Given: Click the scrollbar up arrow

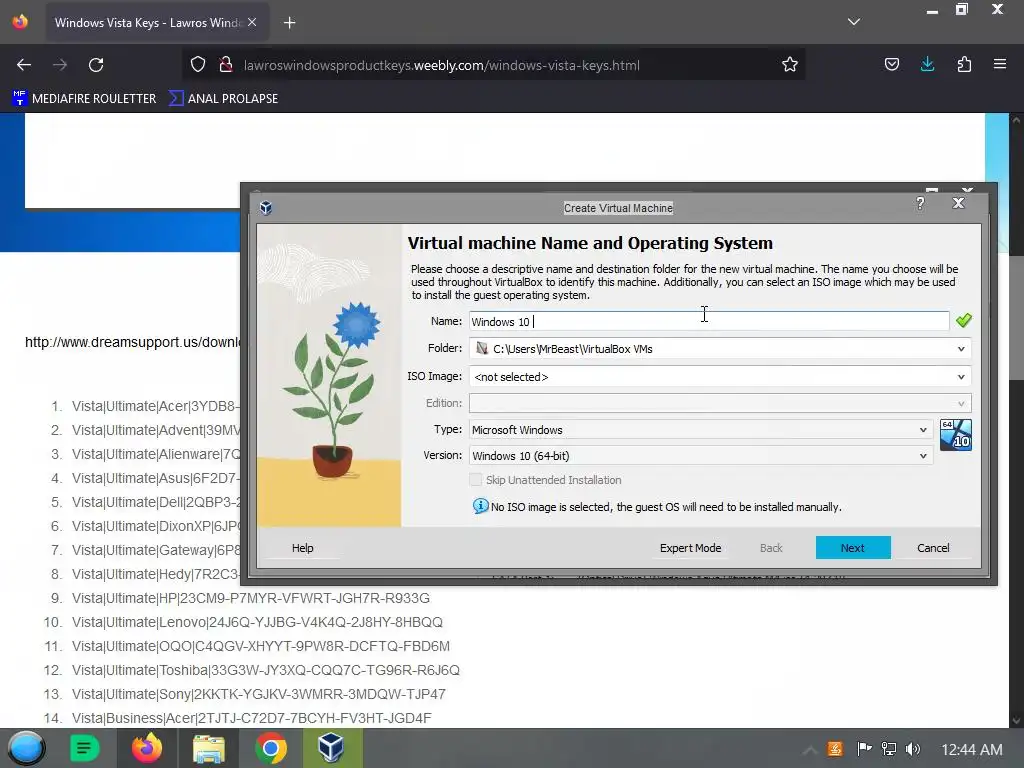Looking at the screenshot, I should pos(1016,120).
